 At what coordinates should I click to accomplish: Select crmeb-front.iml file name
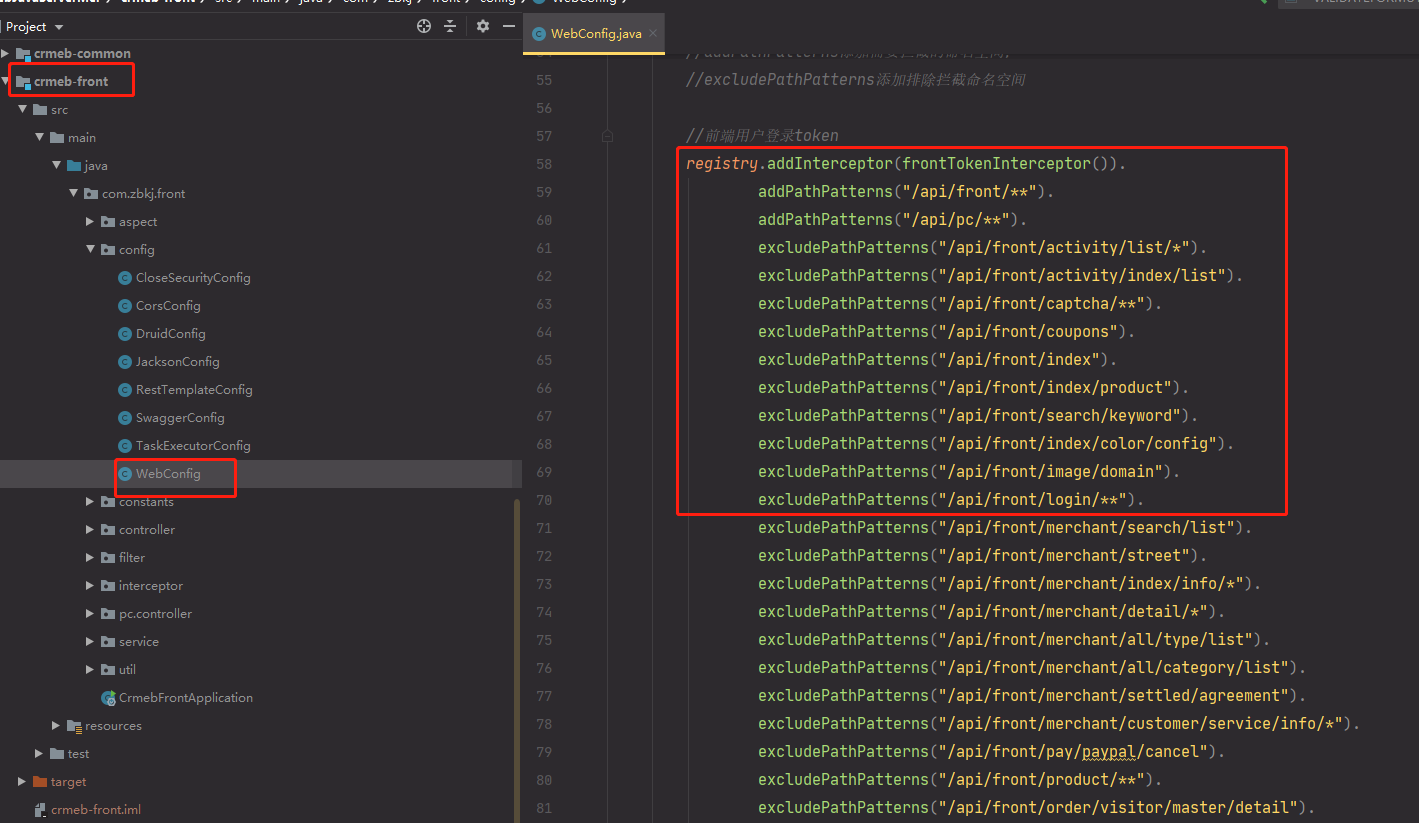[96, 809]
